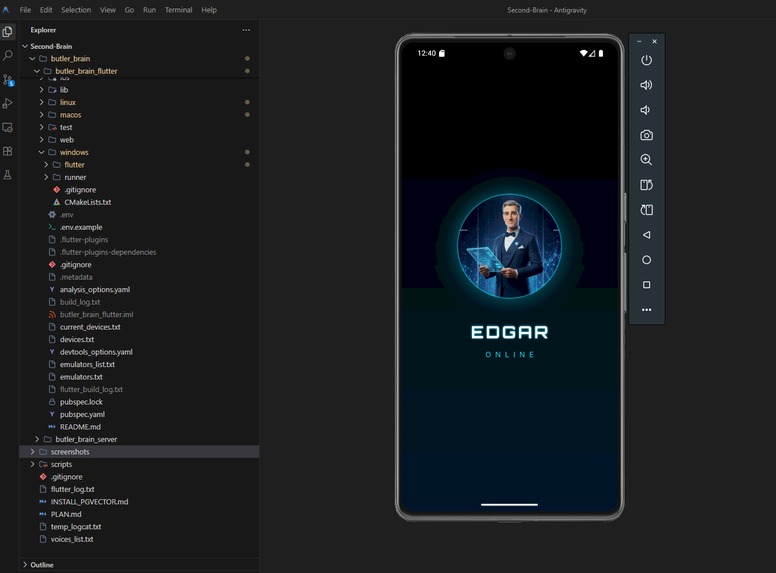Open the File menu
Viewport: 776px width, 573px height.
click(x=25, y=10)
